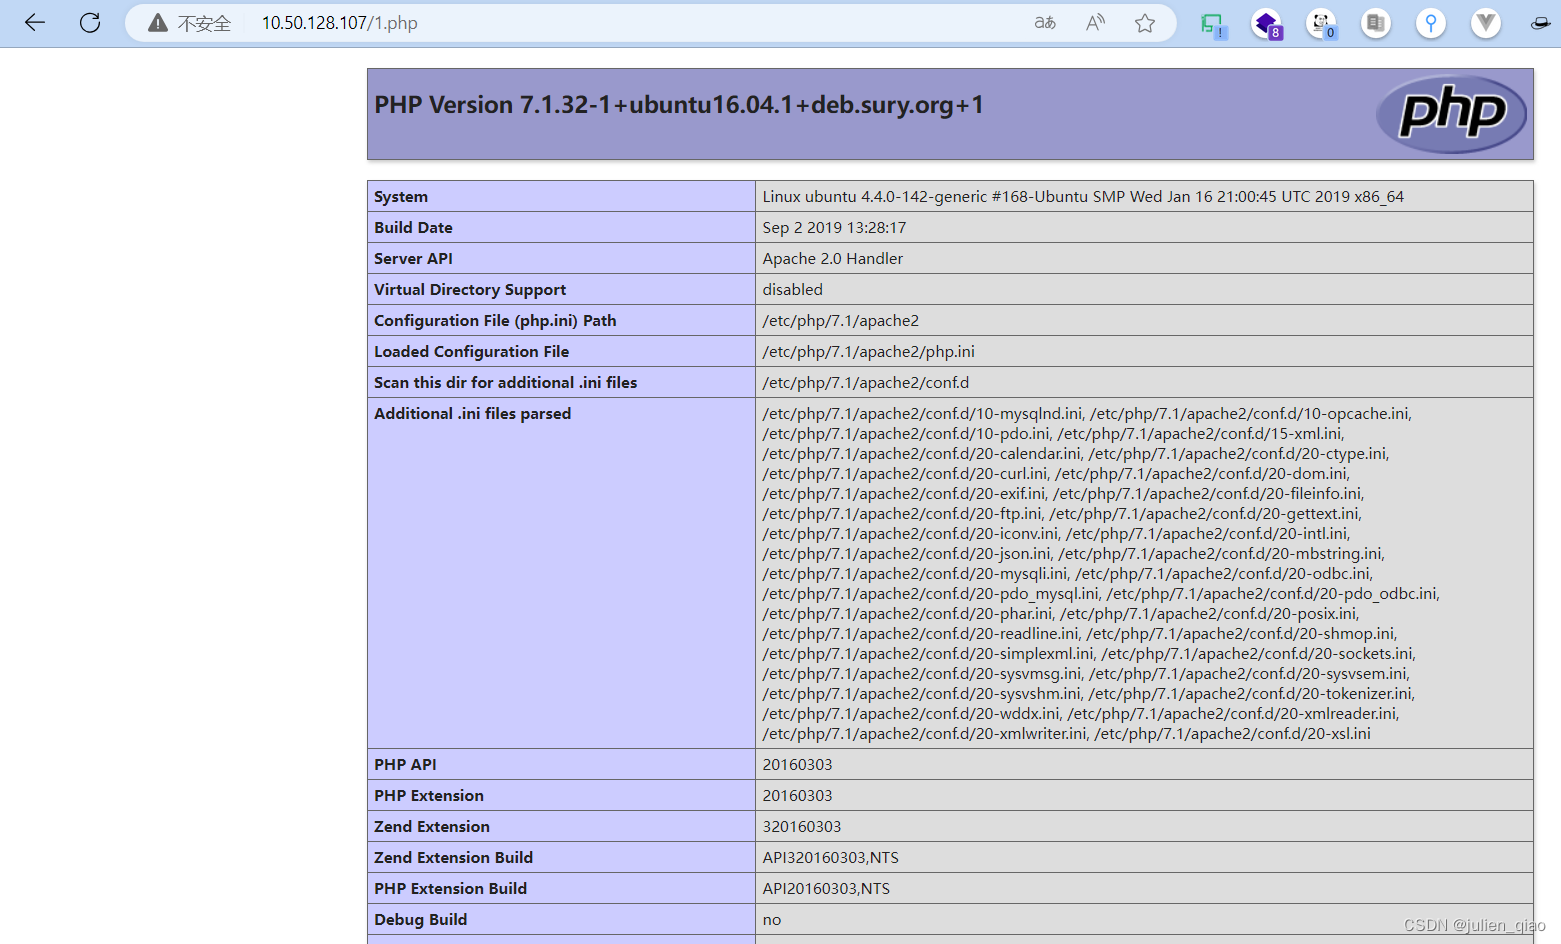Open the blue pin extension icon

[1431, 23]
